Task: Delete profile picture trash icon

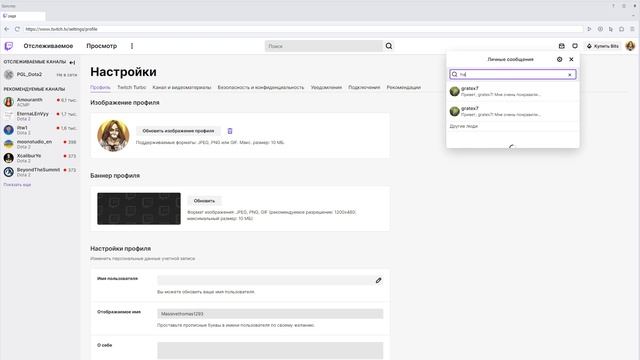Action: click(230, 131)
